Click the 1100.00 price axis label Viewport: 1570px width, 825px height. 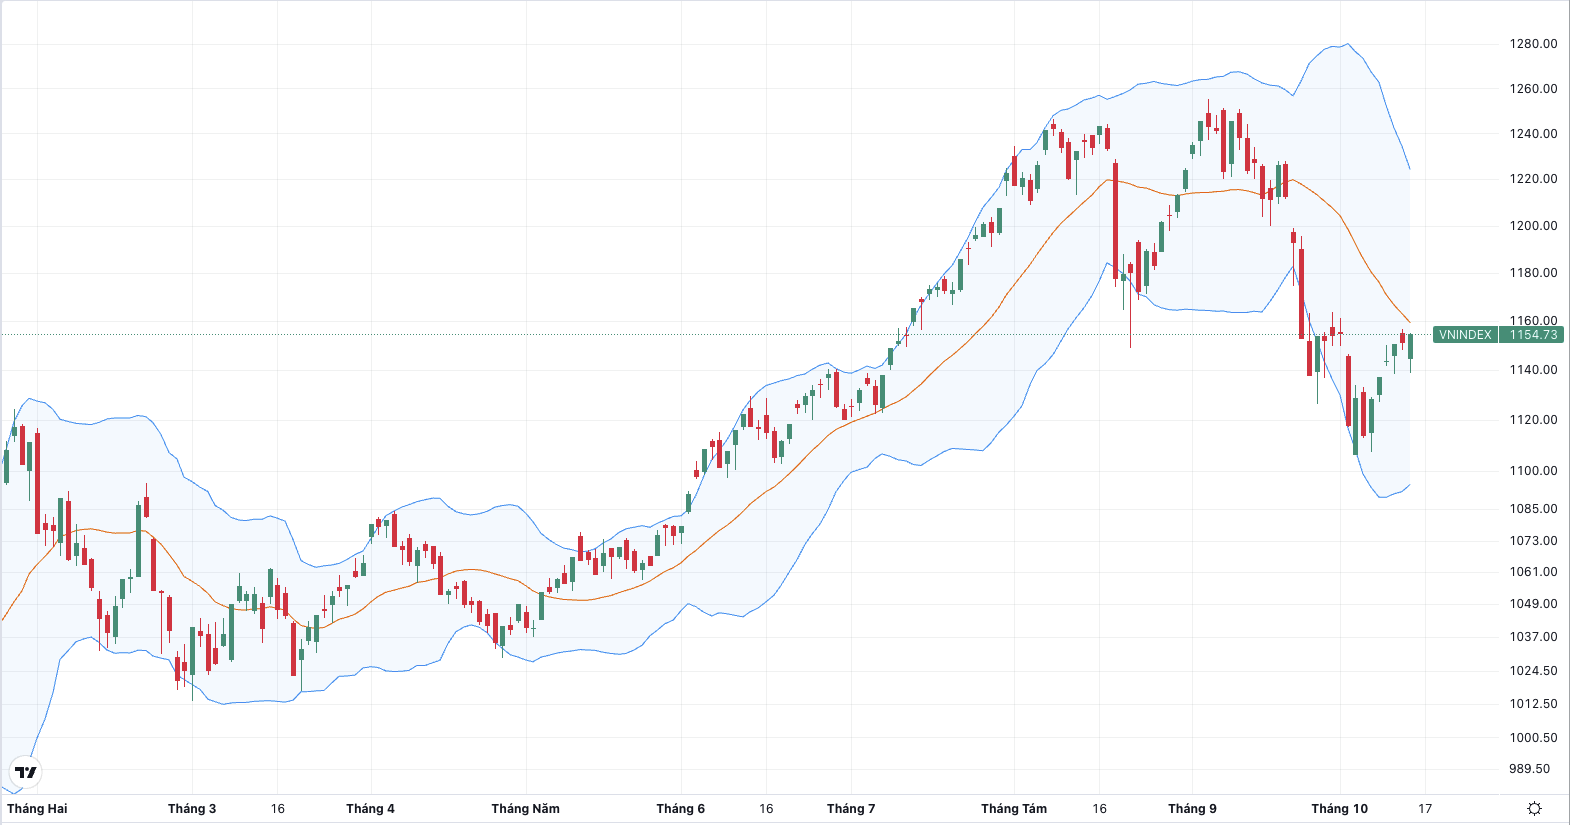1533,471
